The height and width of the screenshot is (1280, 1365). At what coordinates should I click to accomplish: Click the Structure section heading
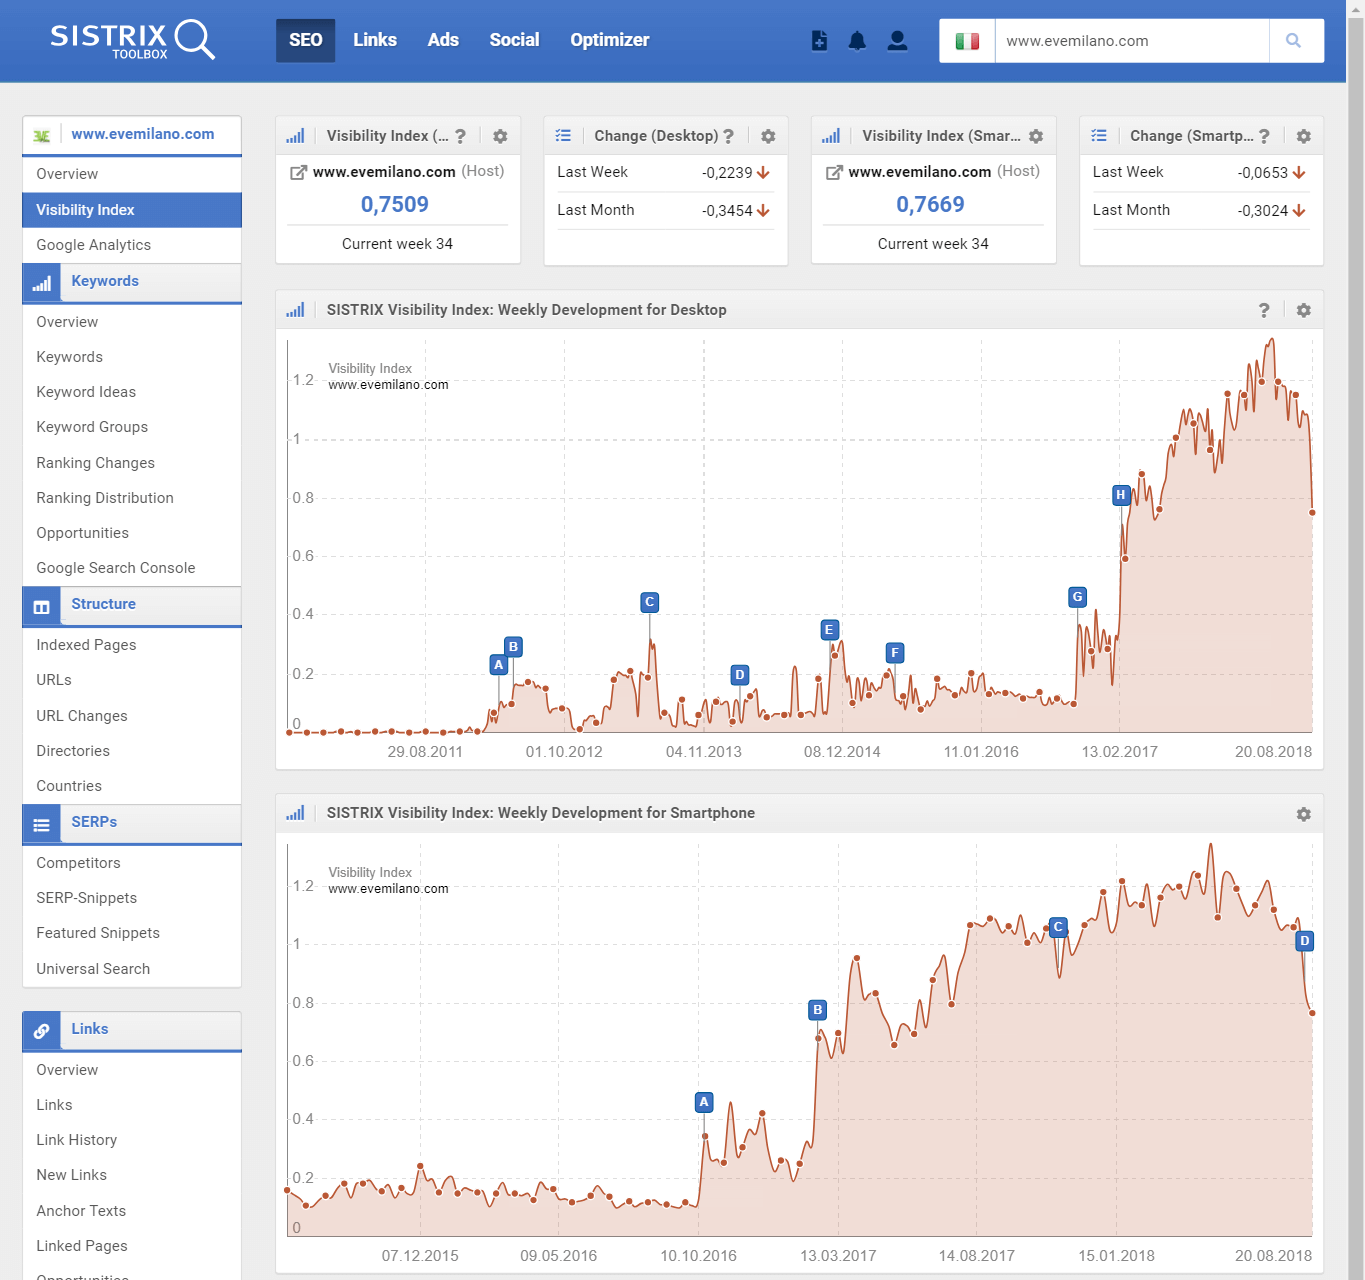103,604
